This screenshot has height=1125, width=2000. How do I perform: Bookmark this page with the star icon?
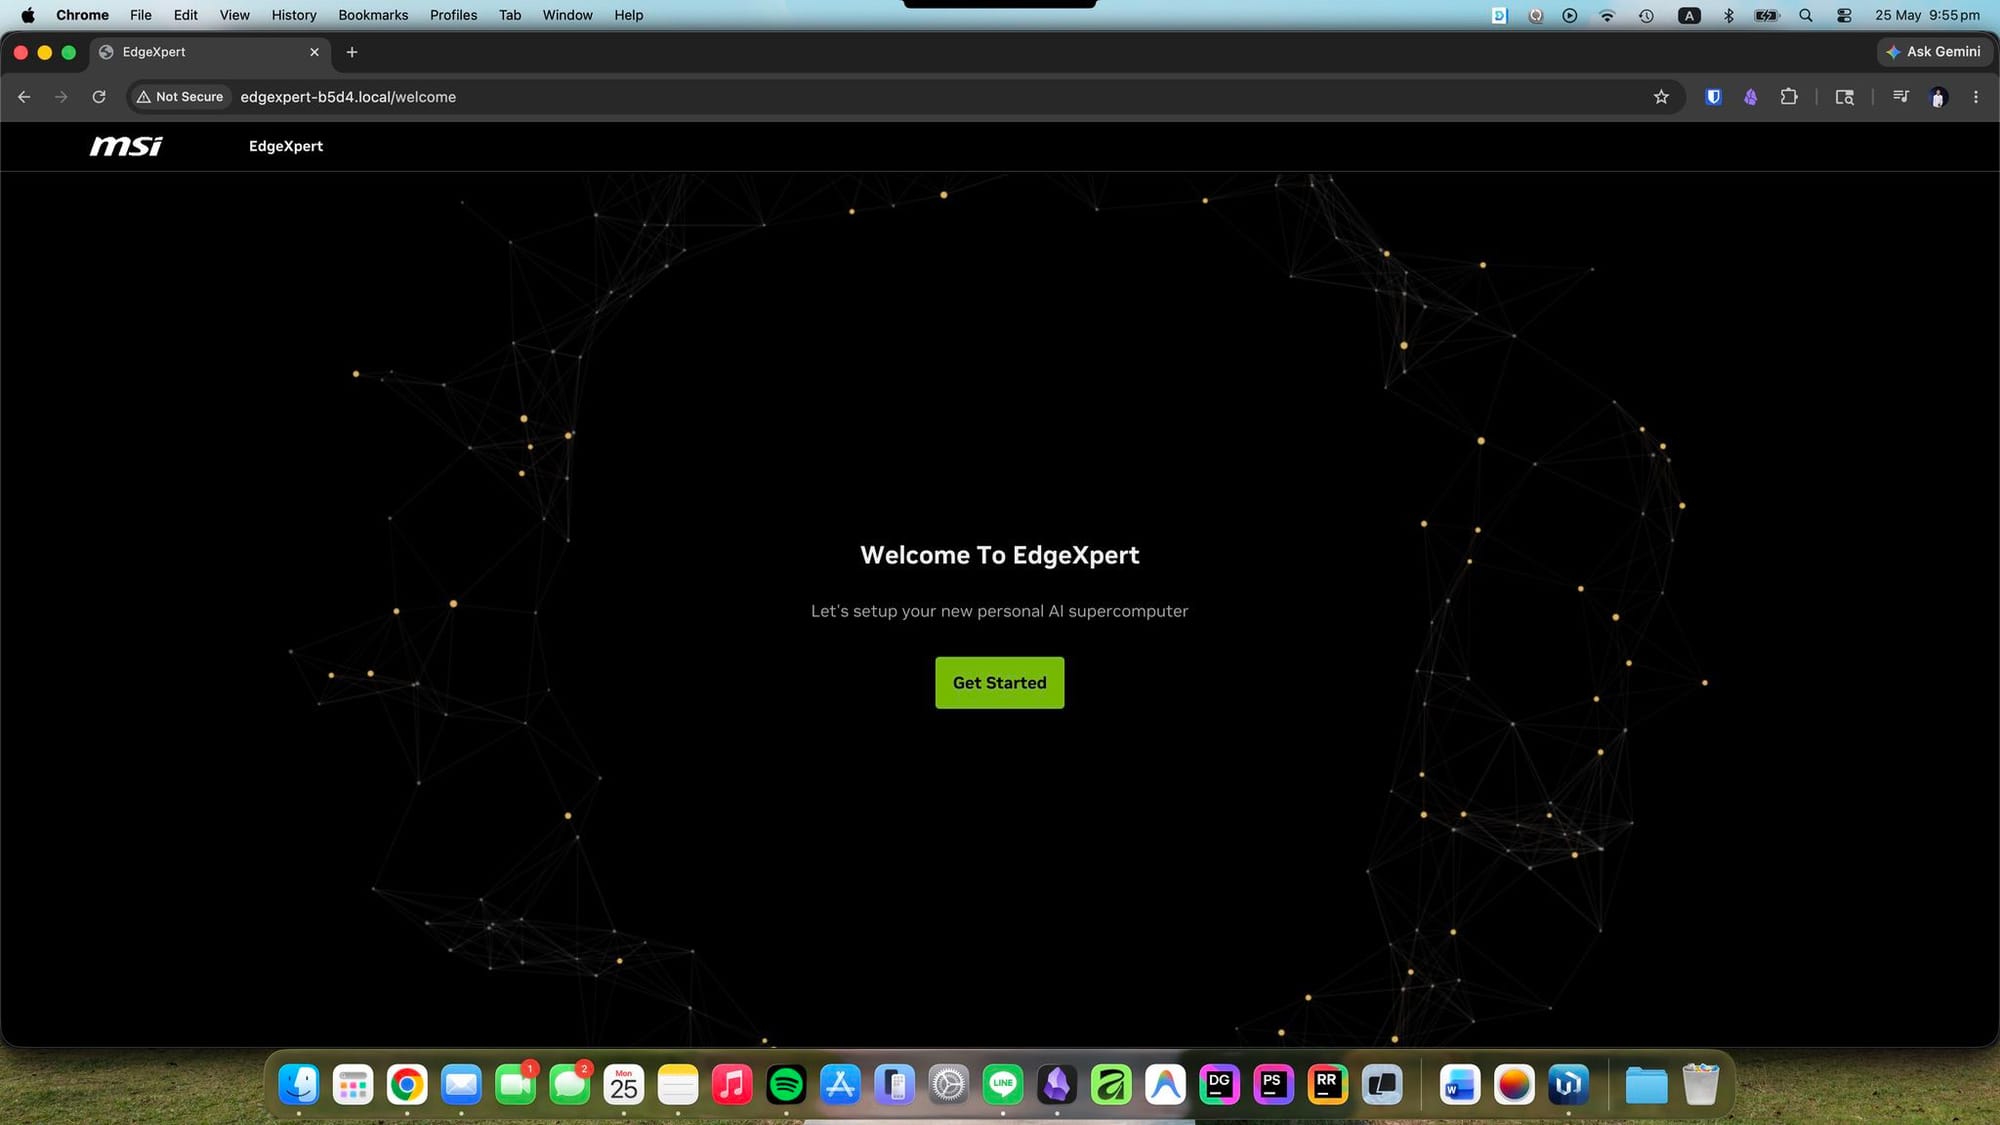point(1661,97)
